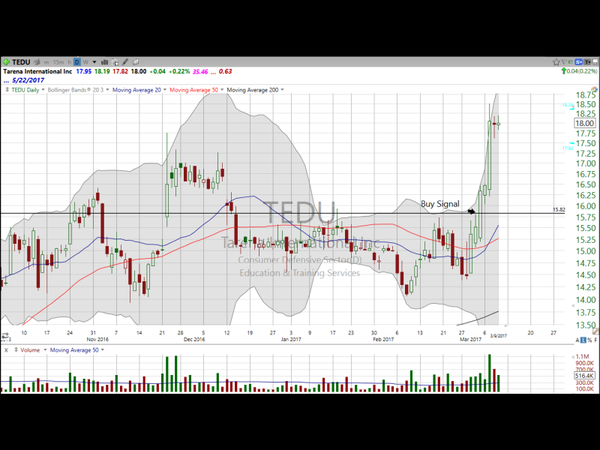Click the Tarena International Inc company name
600x450 pixels.
(38, 72)
